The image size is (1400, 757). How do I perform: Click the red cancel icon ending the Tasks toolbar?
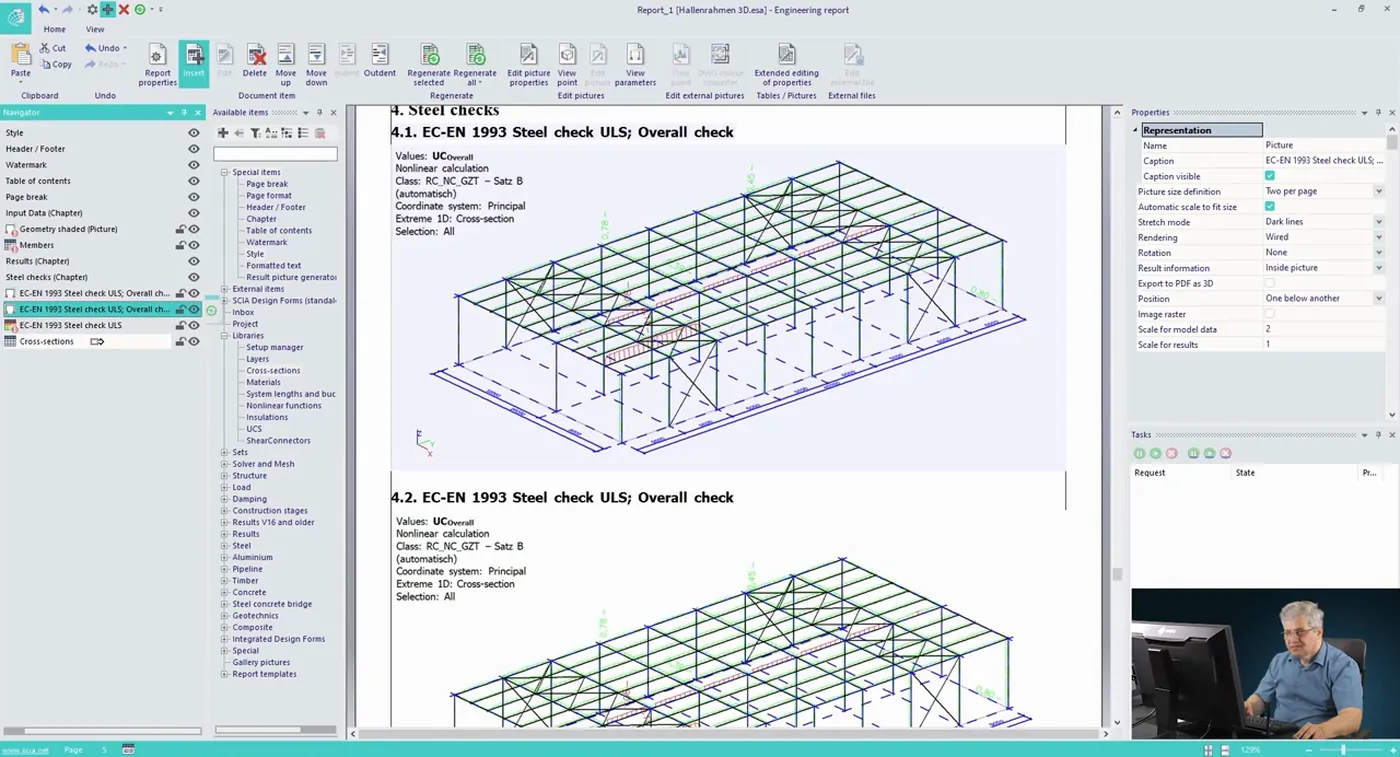pos(1225,453)
